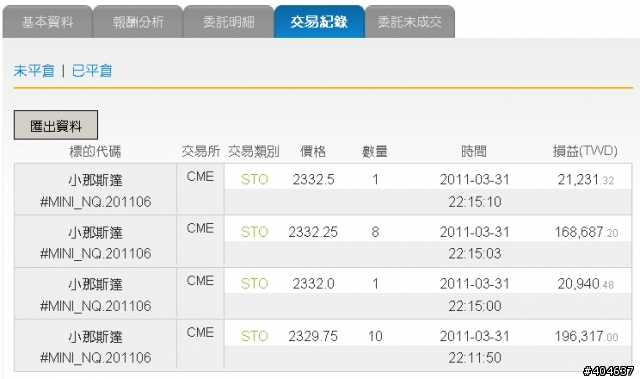Switch to the 委託未成交 tab
The image size is (640, 379).
point(410,22)
